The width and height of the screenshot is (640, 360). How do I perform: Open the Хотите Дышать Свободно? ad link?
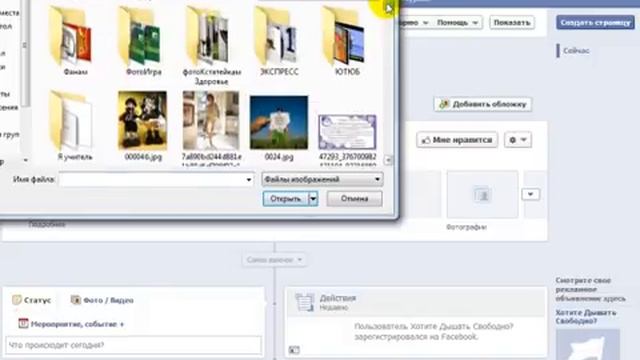point(586,317)
